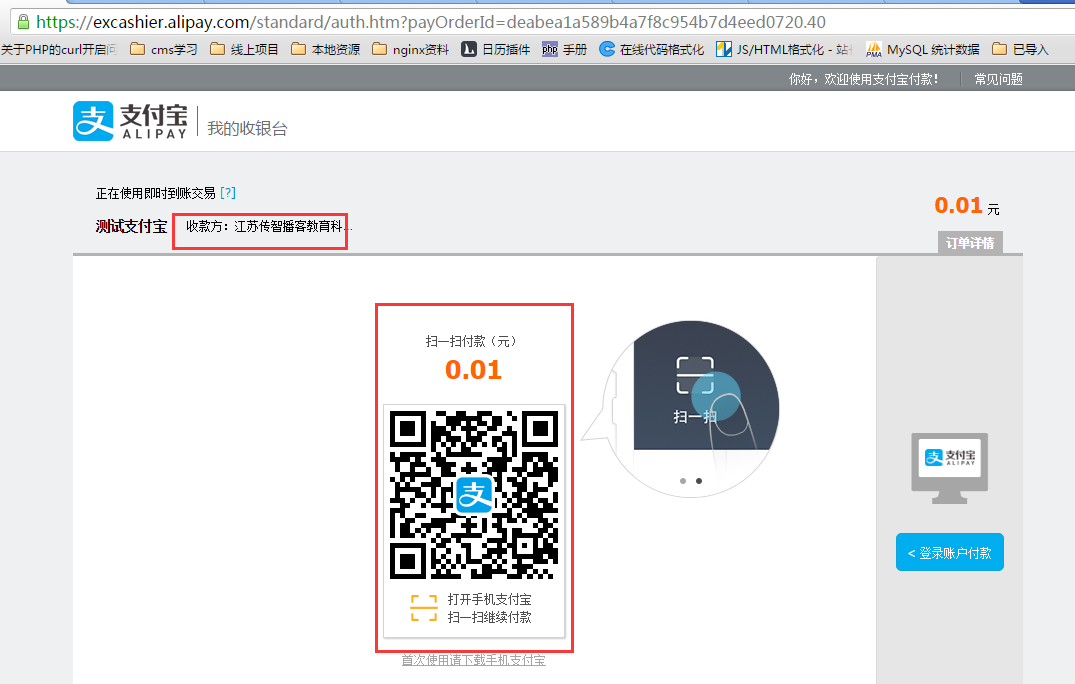1075x684 pixels.
Task: Expand the 本地资源 bookmark folder
Action: pos(325,49)
